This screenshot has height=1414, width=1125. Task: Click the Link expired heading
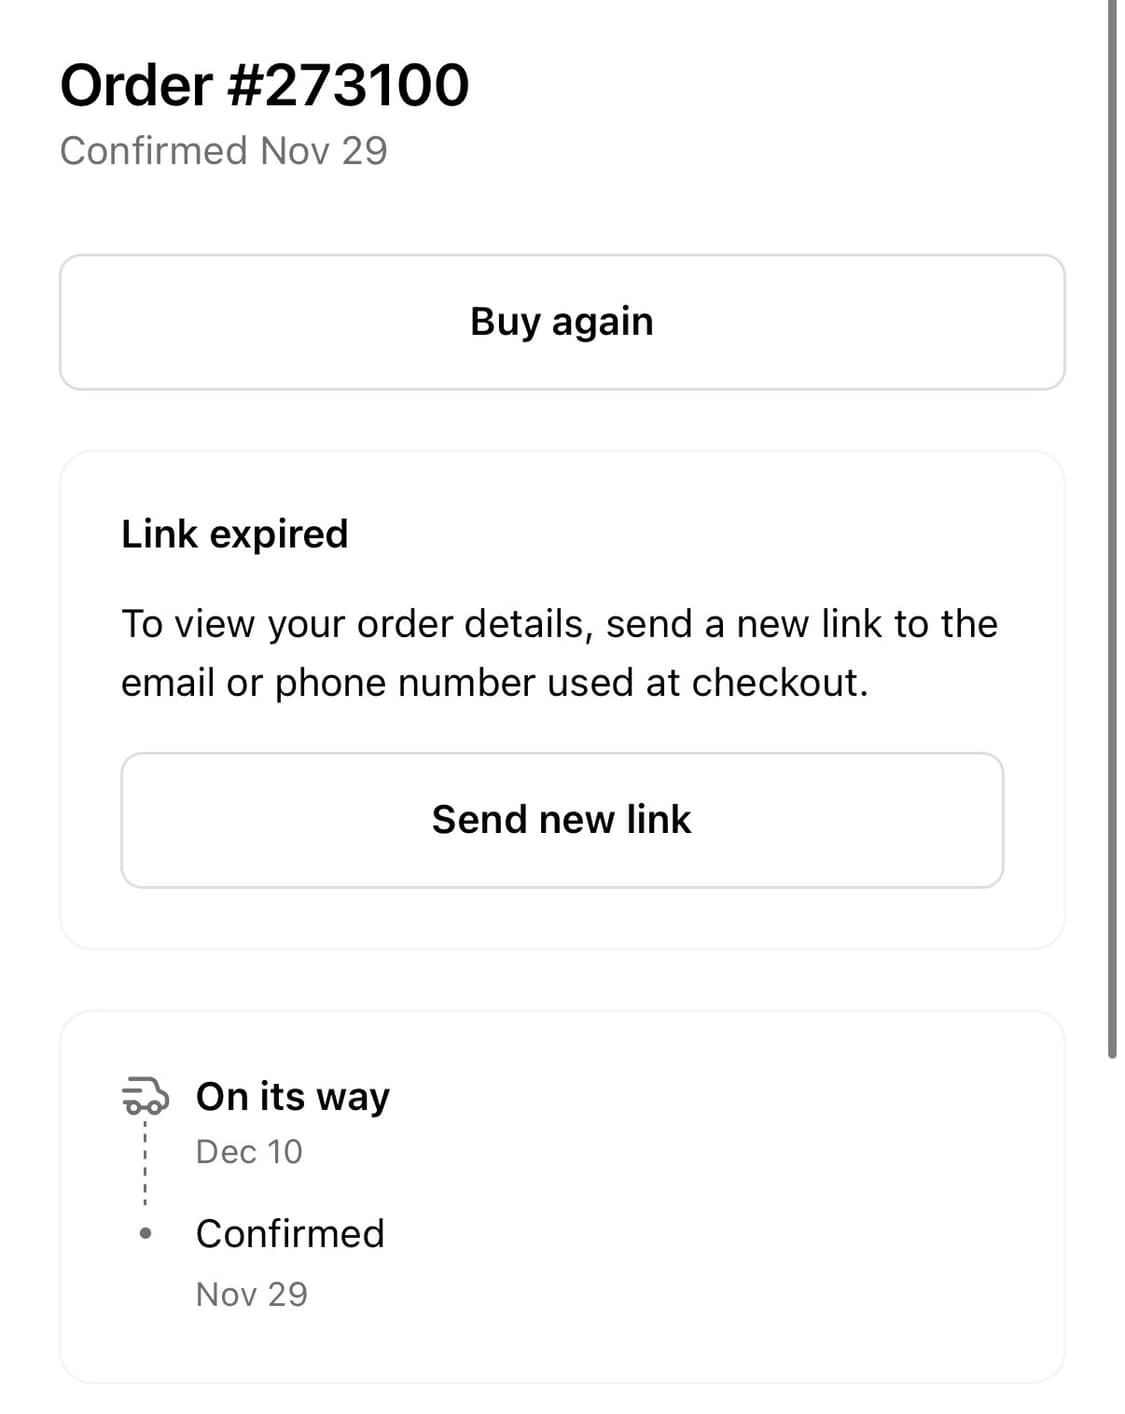coord(234,534)
